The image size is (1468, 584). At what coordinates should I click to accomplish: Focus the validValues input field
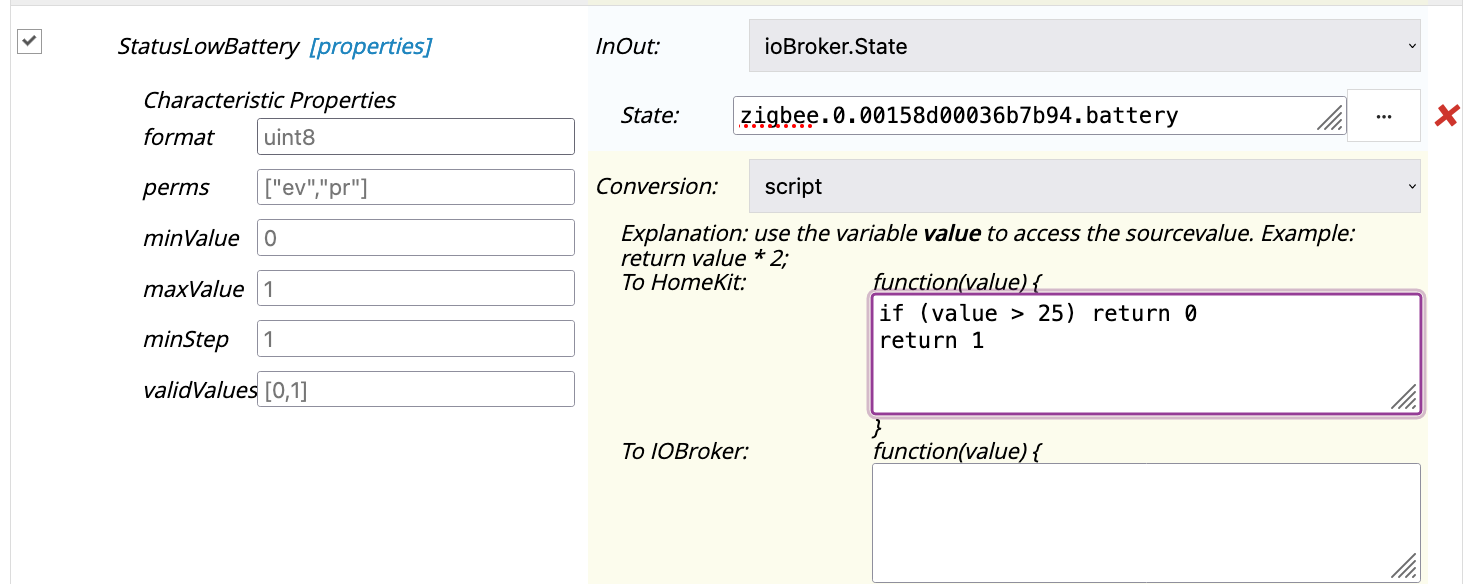[x=415, y=389]
